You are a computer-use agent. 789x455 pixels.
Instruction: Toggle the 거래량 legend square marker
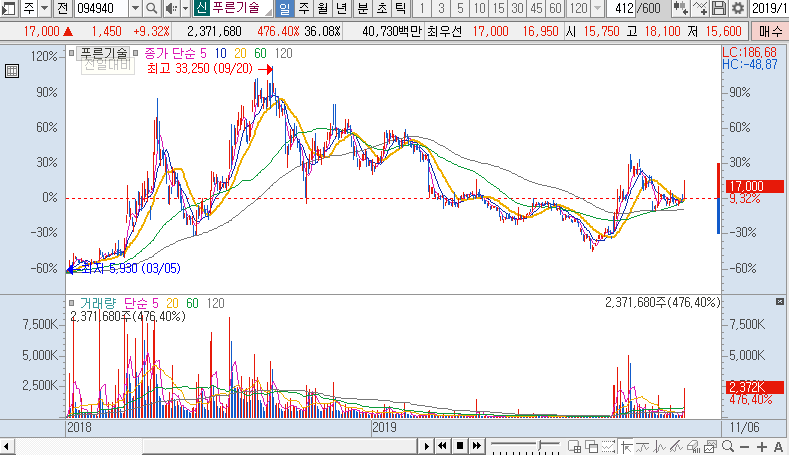[x=71, y=303]
